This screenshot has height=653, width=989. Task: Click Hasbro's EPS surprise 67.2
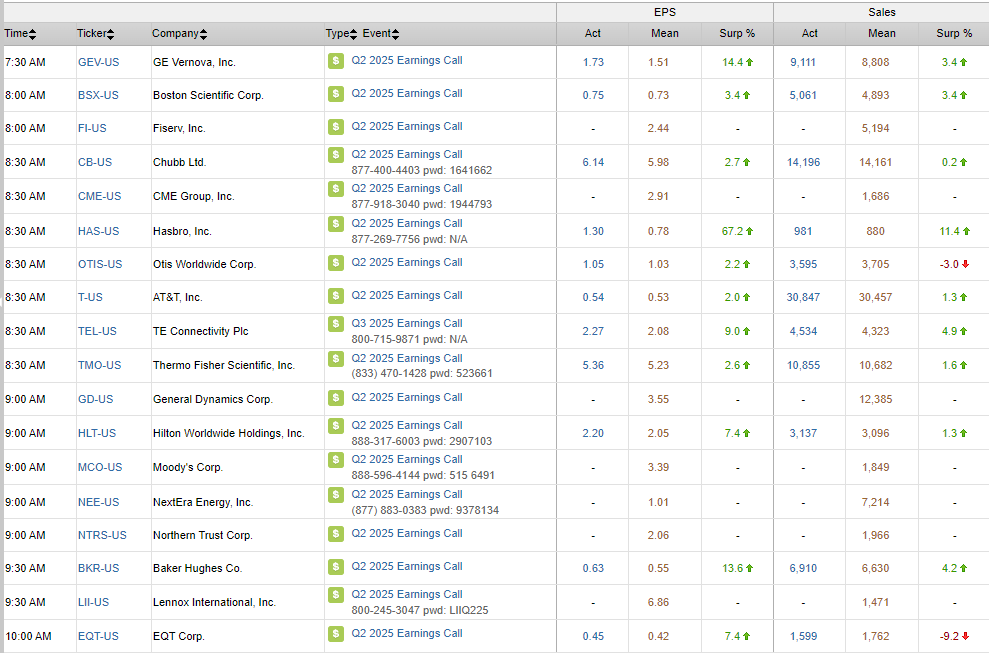[732, 232]
